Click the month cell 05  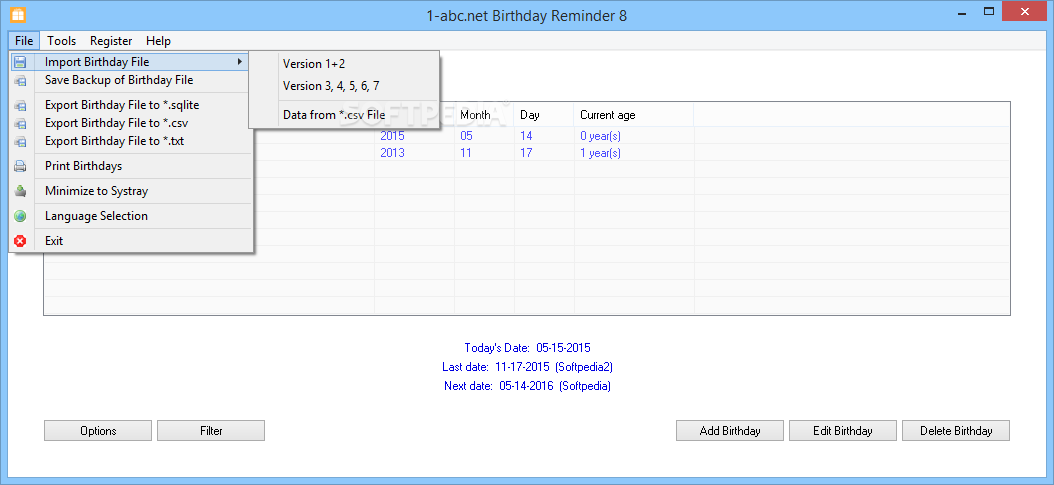pyautogui.click(x=467, y=136)
